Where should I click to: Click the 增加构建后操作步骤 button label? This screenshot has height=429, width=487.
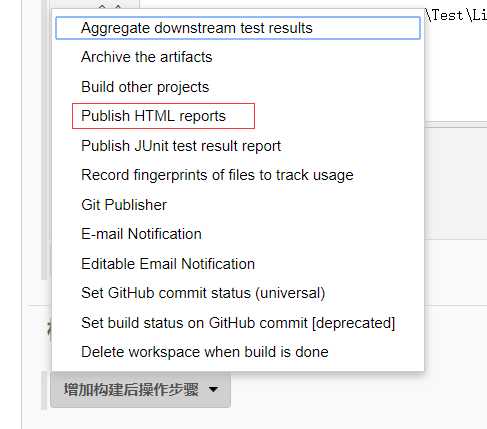point(131,390)
